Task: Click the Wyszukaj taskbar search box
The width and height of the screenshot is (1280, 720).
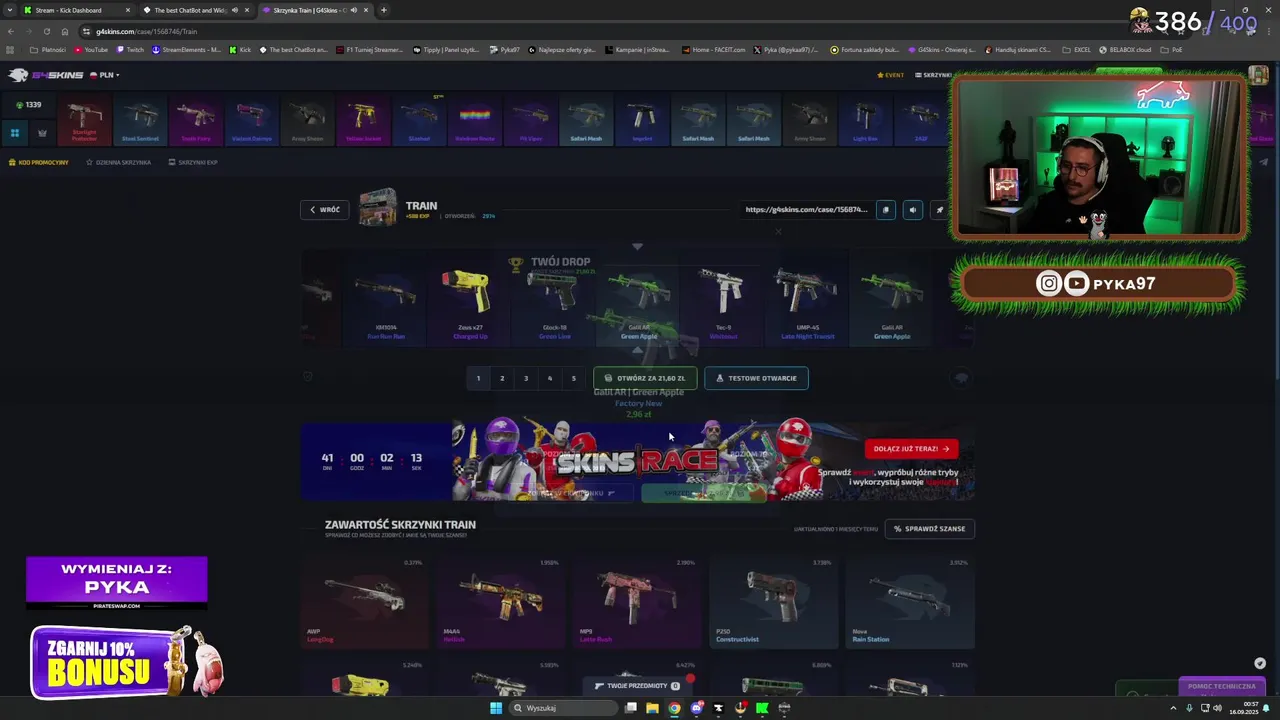Action: pyautogui.click(x=563, y=708)
